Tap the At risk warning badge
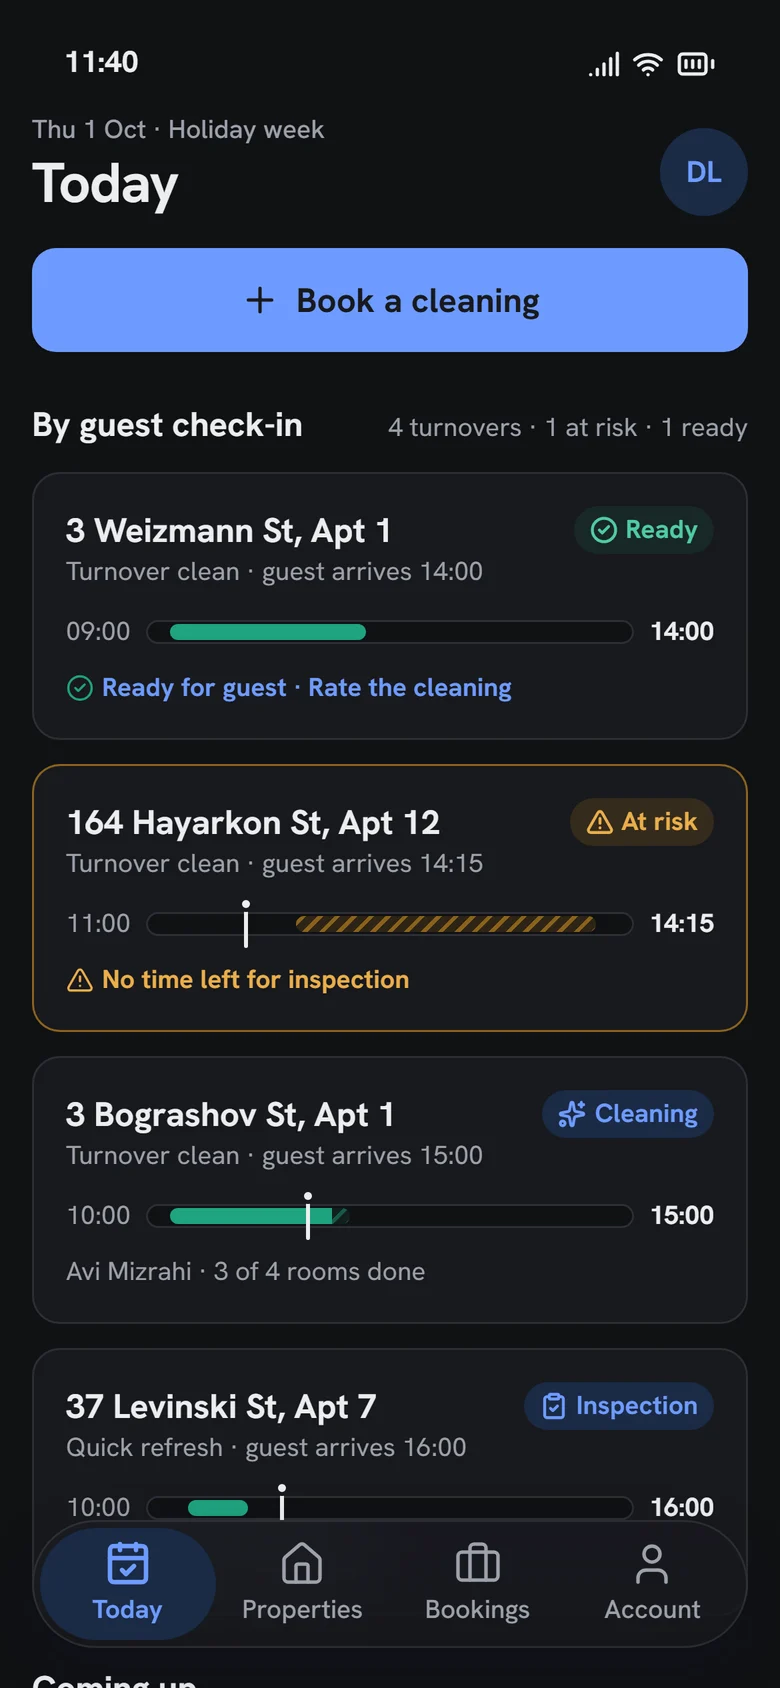780x1688 pixels. (x=642, y=822)
